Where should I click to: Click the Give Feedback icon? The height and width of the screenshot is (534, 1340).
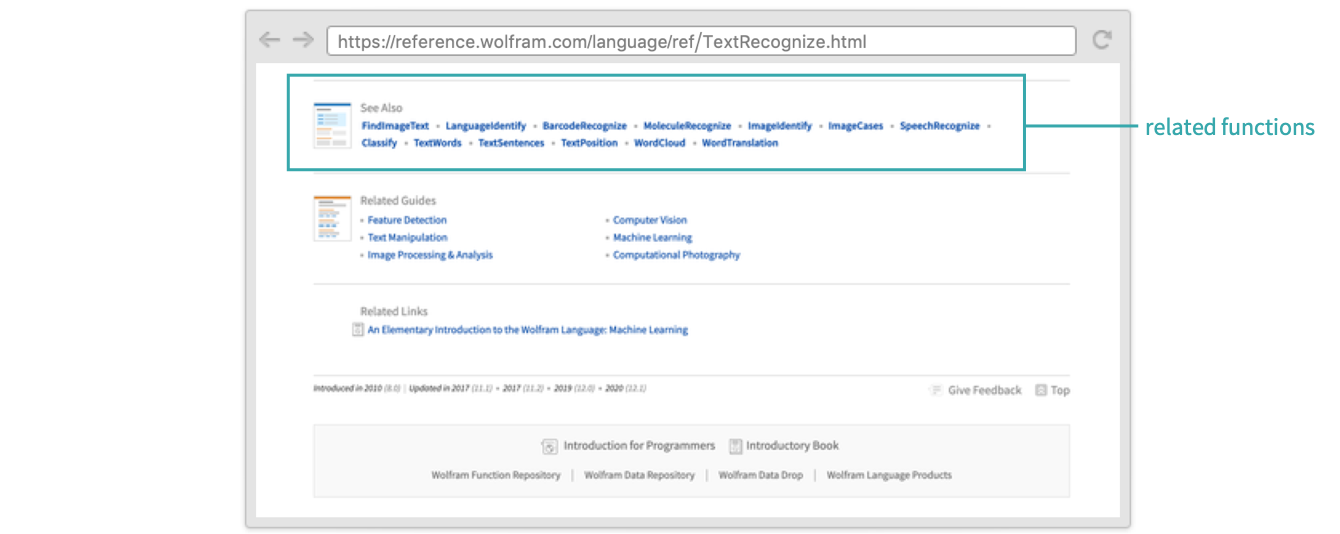coord(936,391)
